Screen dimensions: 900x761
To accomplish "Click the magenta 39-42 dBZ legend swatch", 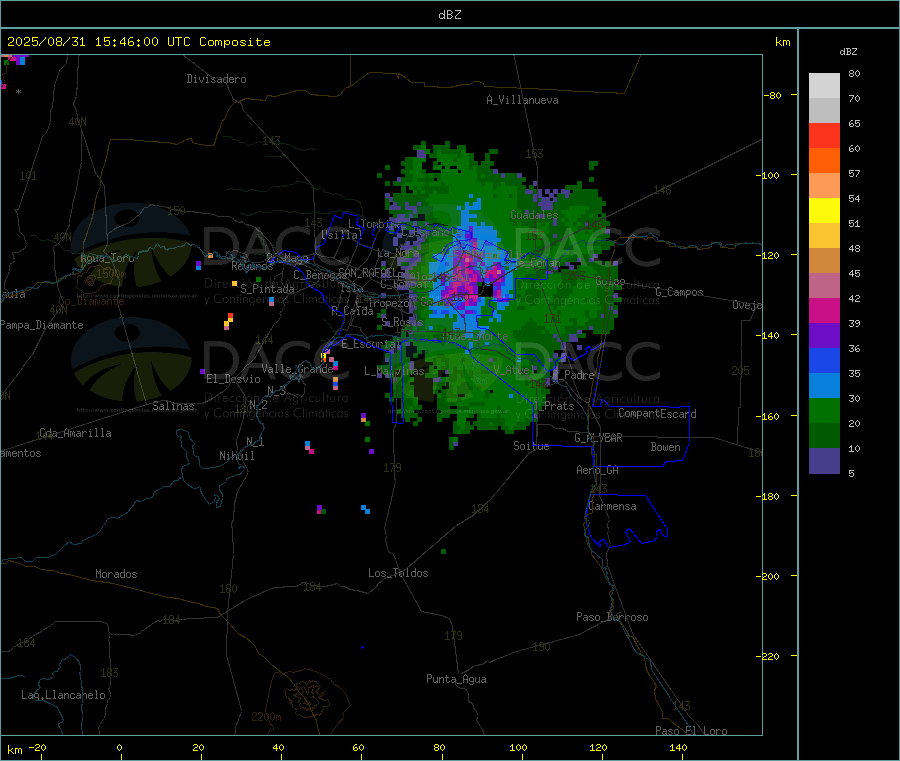I will click(x=824, y=310).
